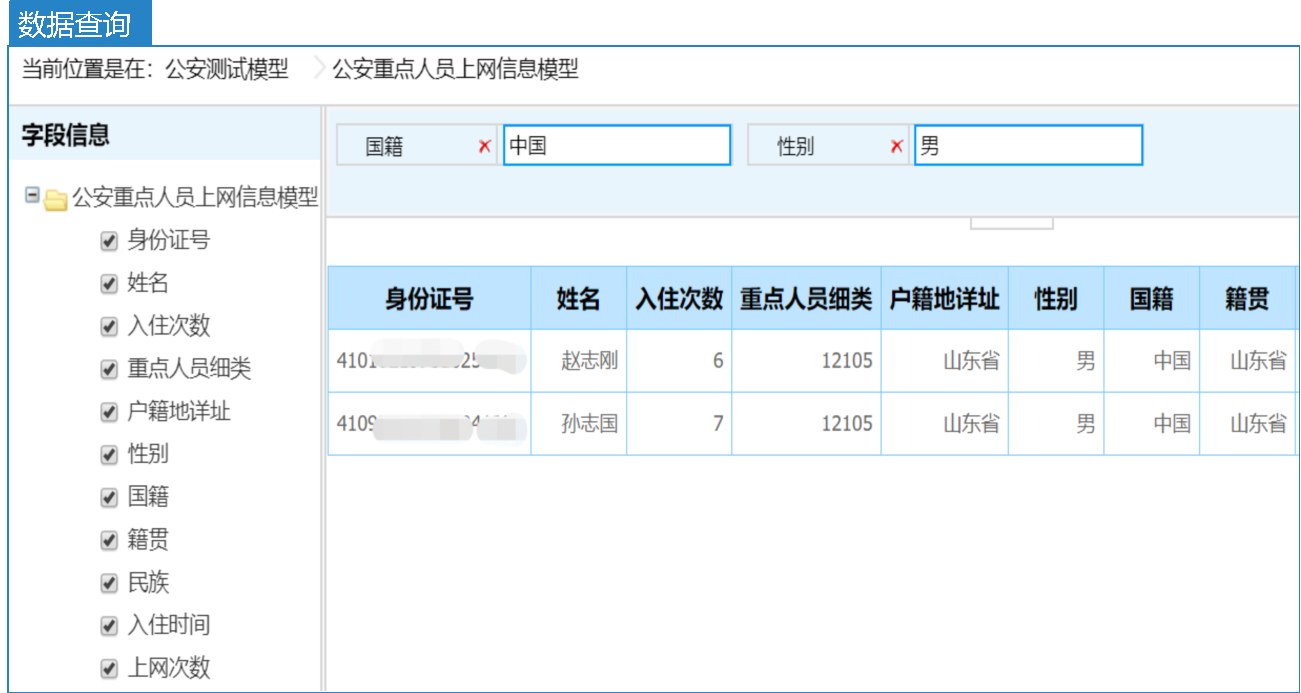The height and width of the screenshot is (693, 1301).
Task: Click the 字段信息 panel header
Action: coord(164,136)
